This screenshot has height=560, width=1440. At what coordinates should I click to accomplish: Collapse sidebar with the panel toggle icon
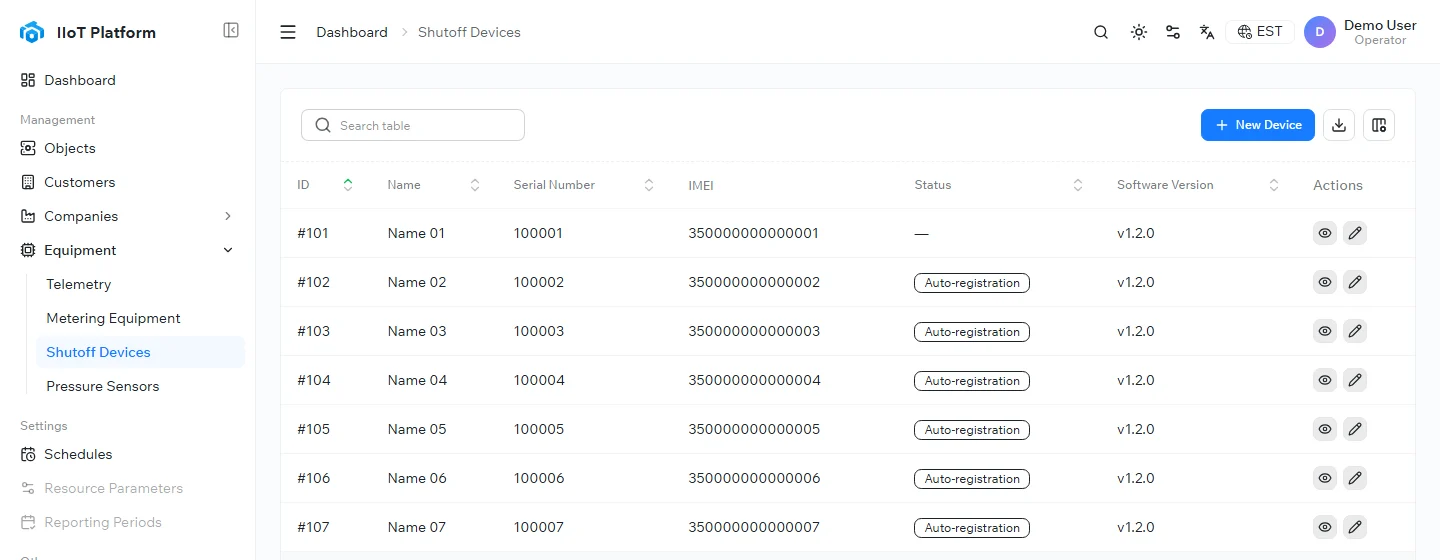[x=231, y=30]
